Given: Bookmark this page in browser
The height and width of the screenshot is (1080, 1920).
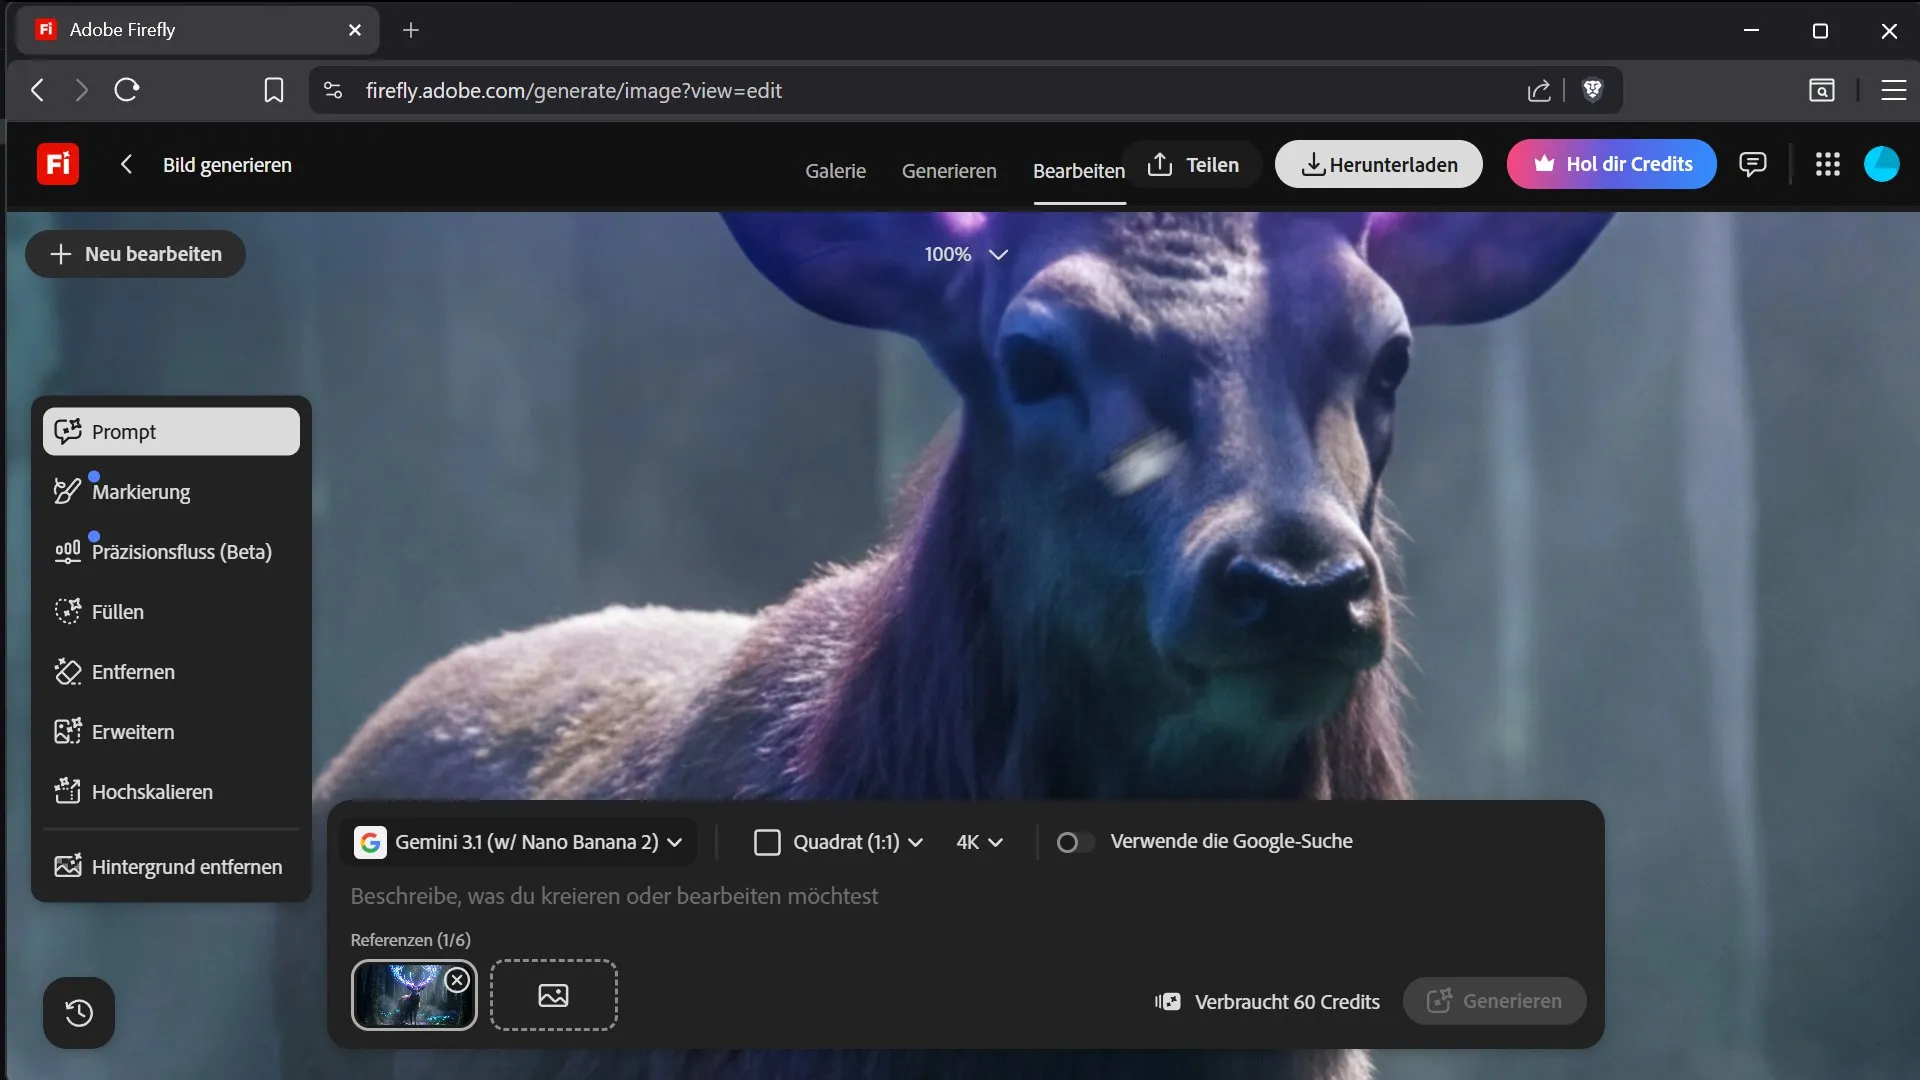Looking at the screenshot, I should click(x=273, y=90).
